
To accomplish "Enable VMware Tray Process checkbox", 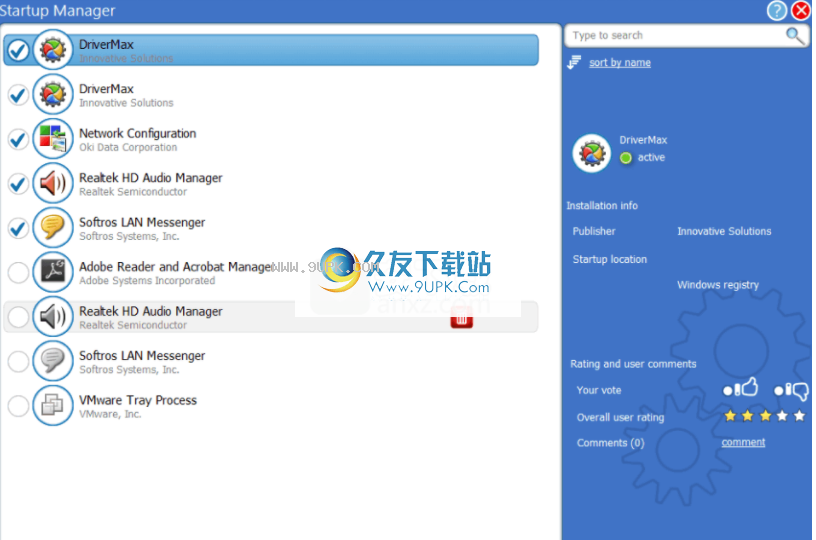I will pos(18,406).
